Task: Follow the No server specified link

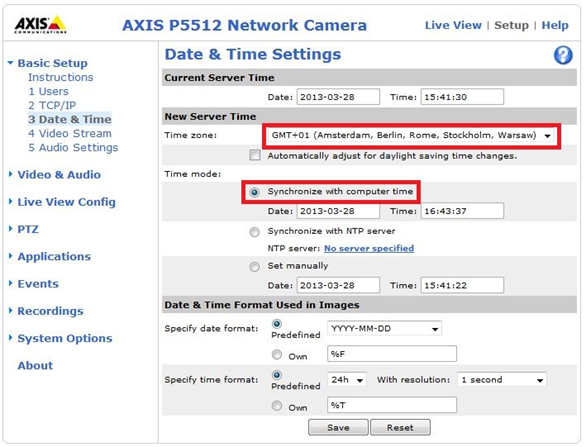Action: (x=369, y=248)
